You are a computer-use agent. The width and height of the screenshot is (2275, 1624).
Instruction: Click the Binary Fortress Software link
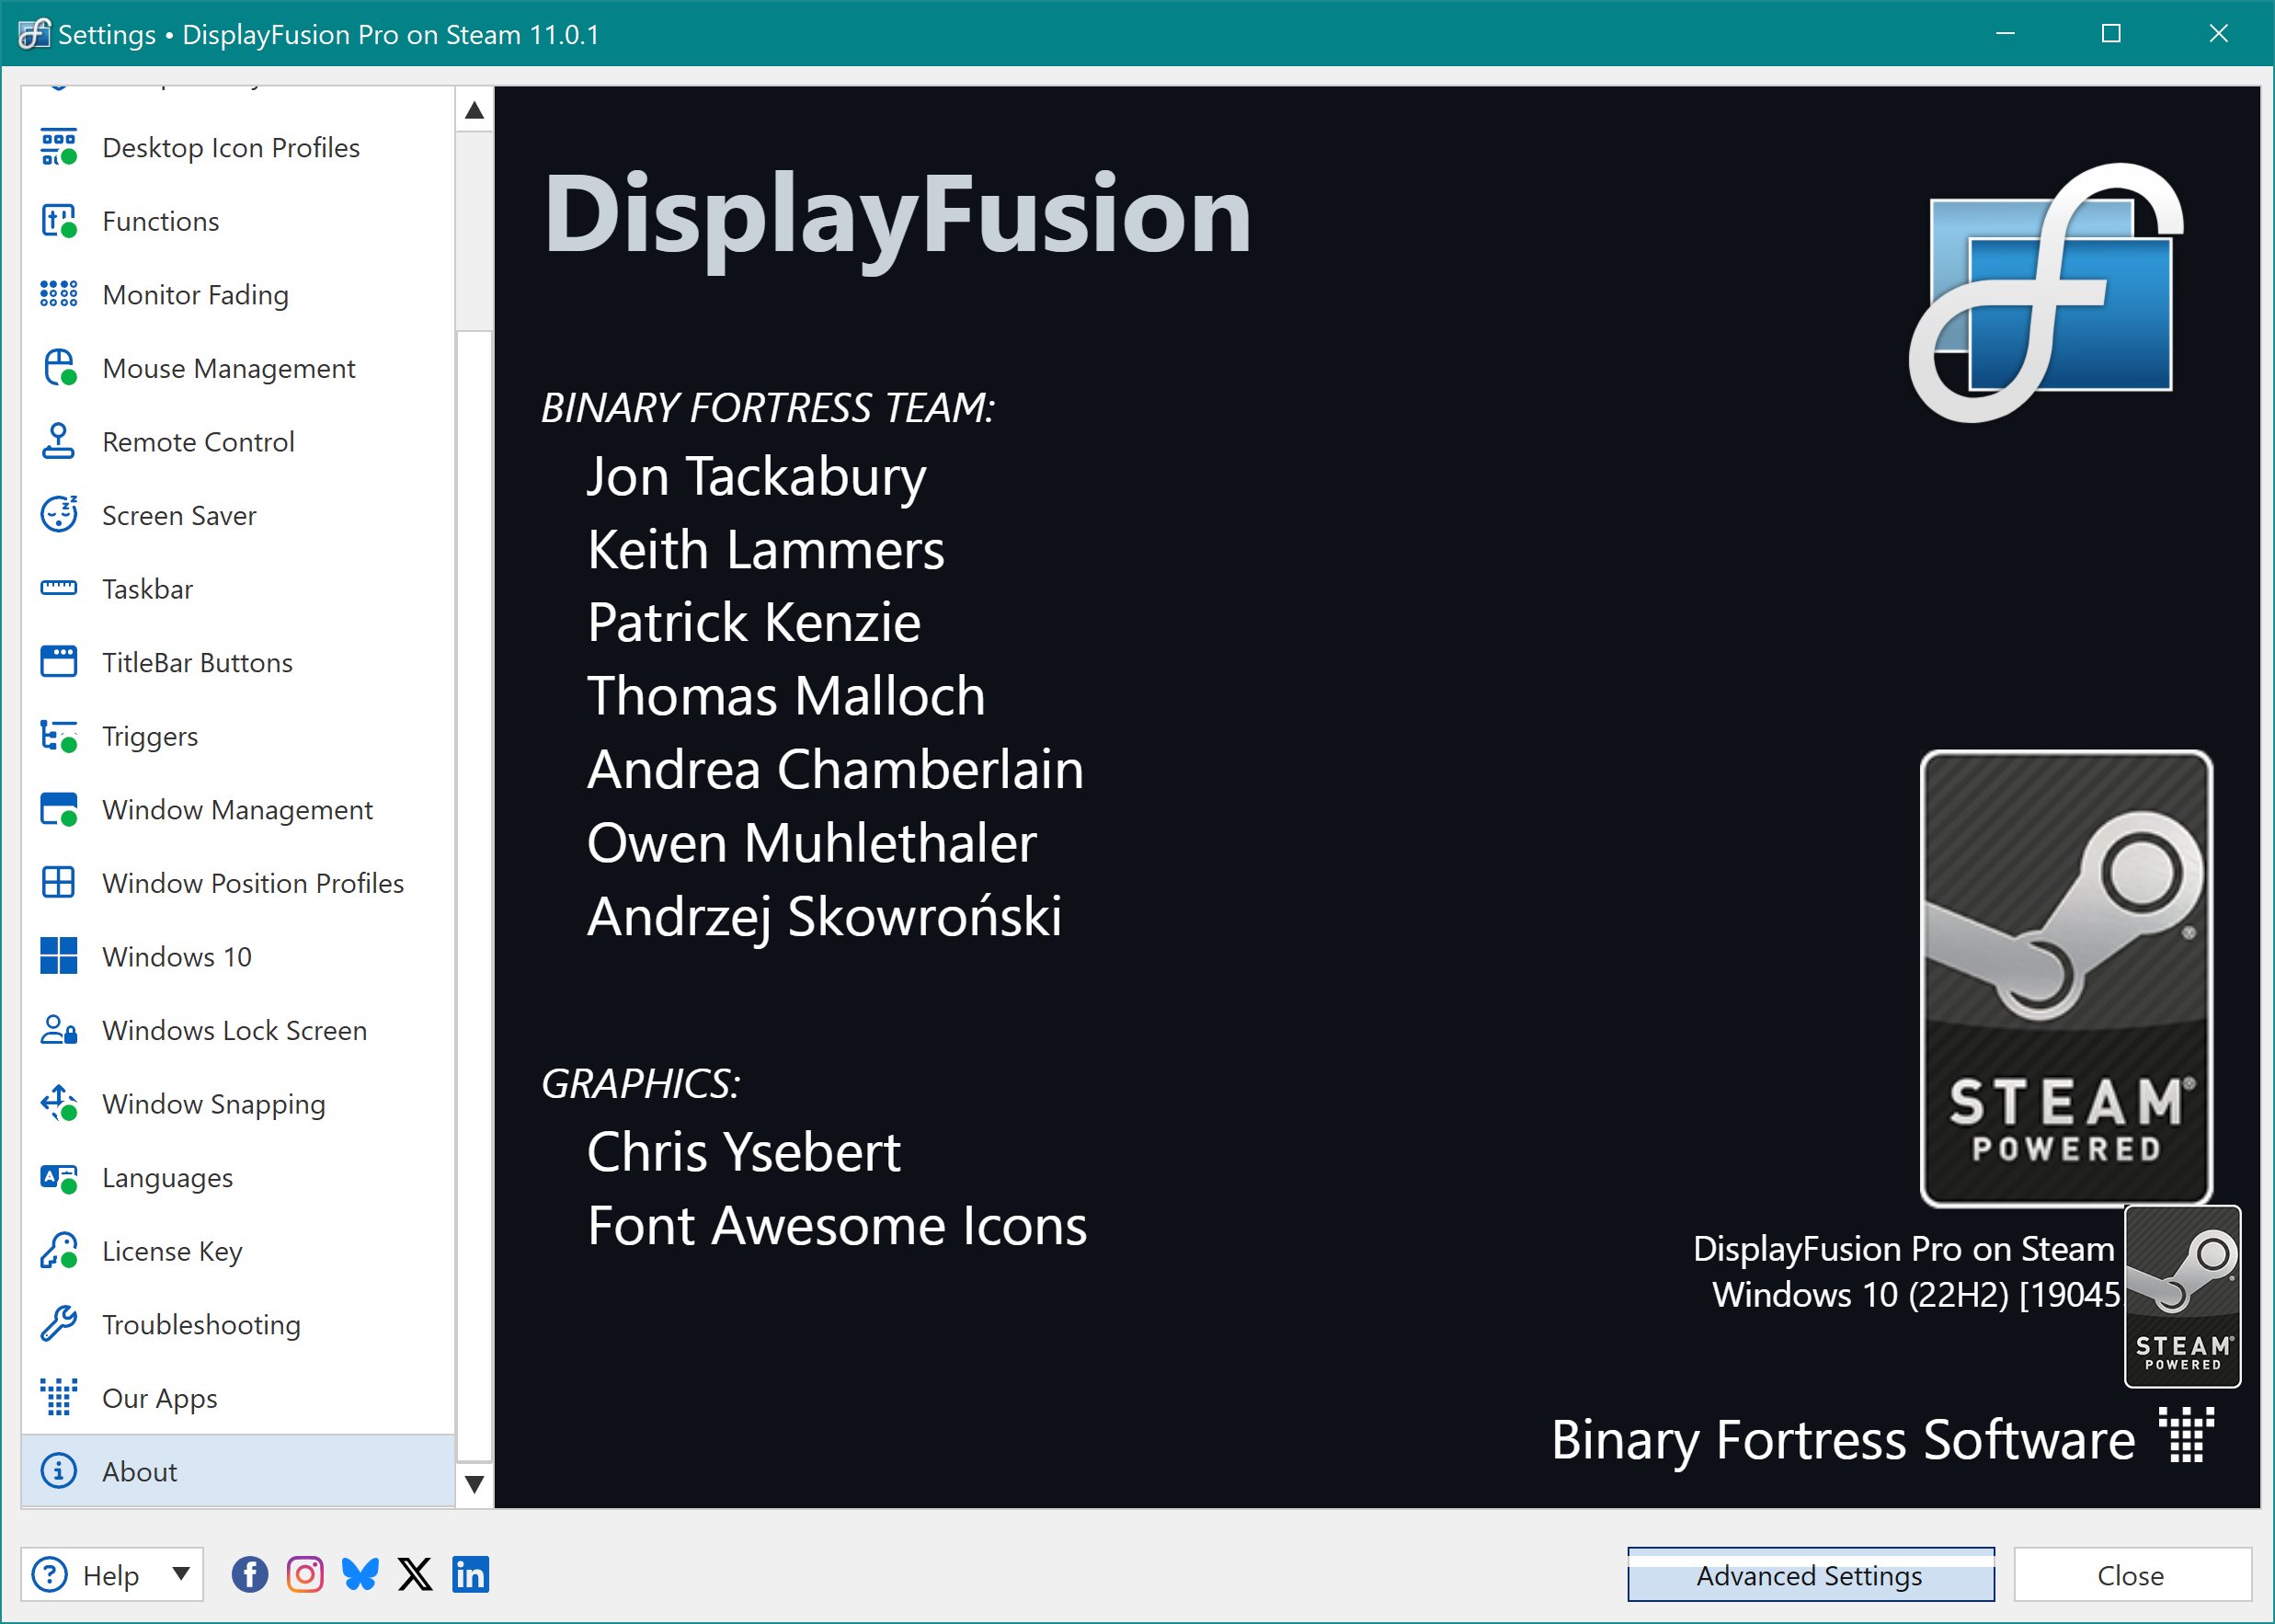(1842, 1440)
